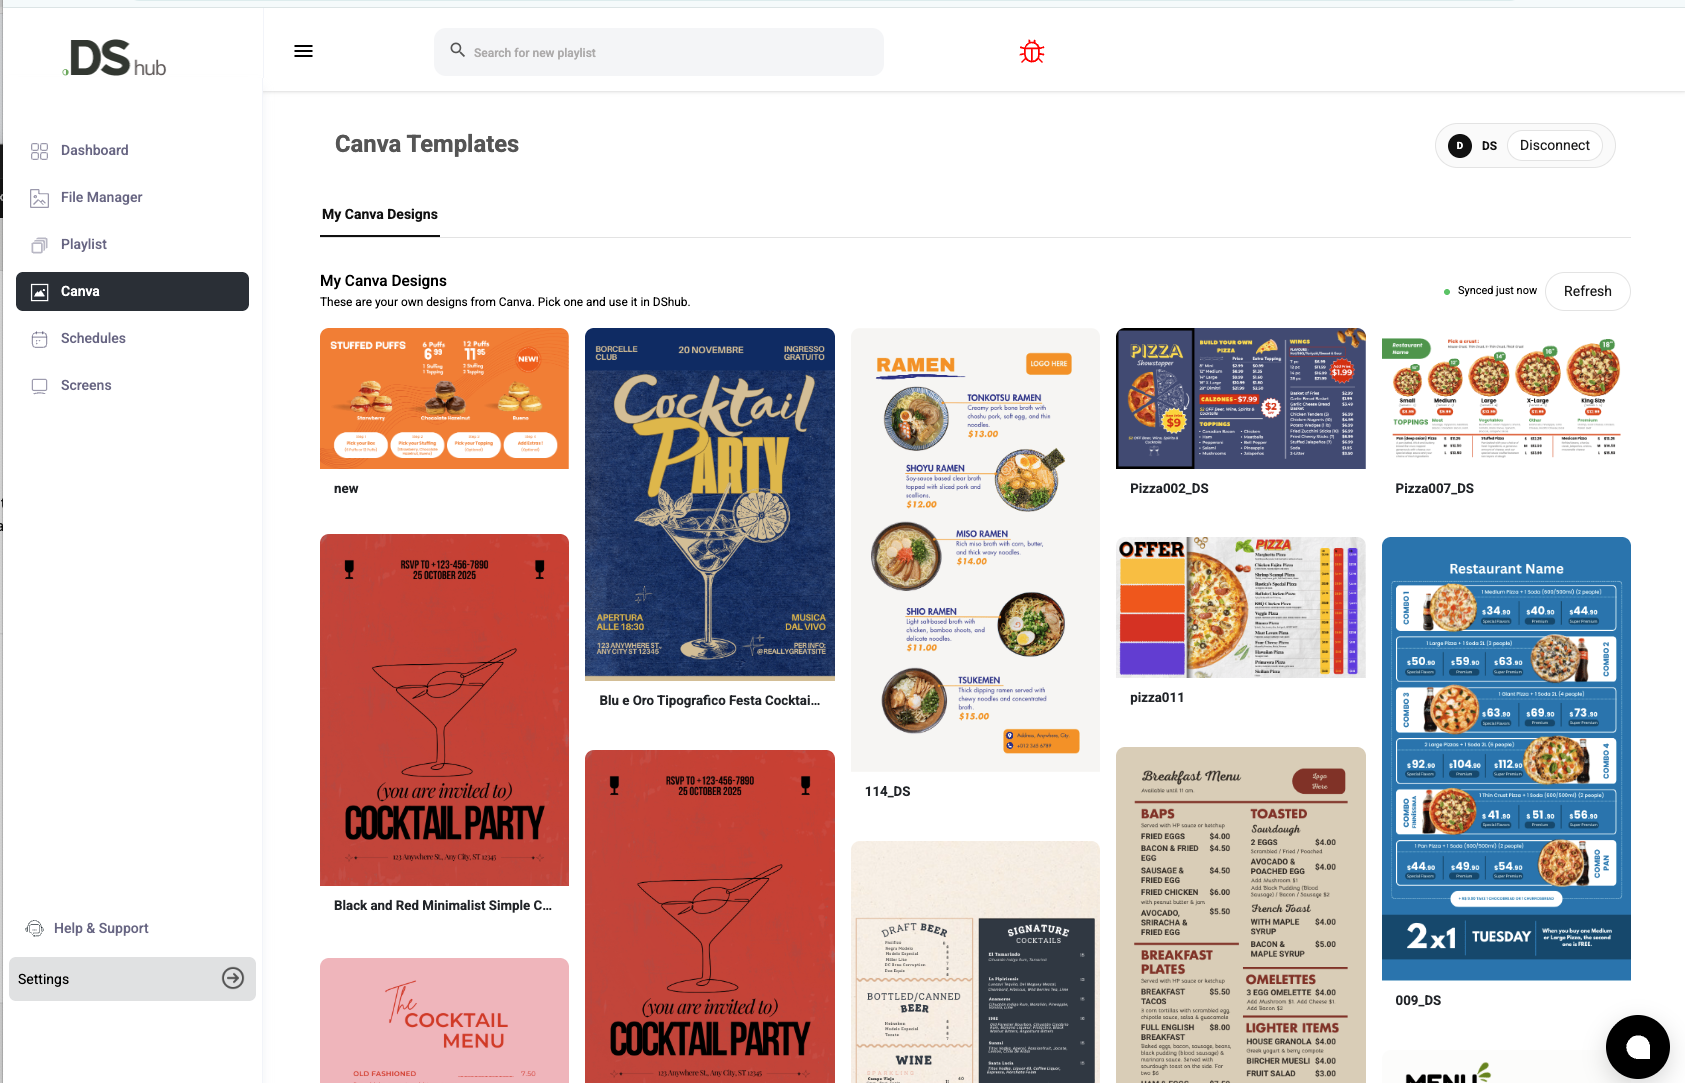Image resolution: width=1685 pixels, height=1083 pixels.
Task: Click the Help & Support headset icon
Action: [35, 928]
